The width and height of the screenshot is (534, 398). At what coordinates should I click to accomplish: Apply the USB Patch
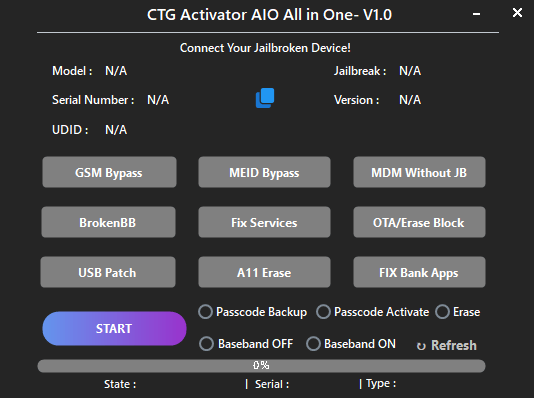point(108,272)
